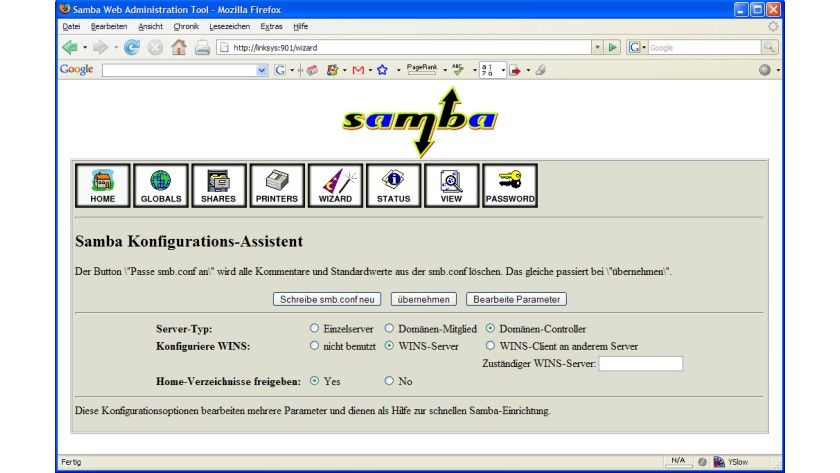Click the Google toolbar search field
Image resolution: width=840 pixels, height=473 pixels.
[179, 70]
